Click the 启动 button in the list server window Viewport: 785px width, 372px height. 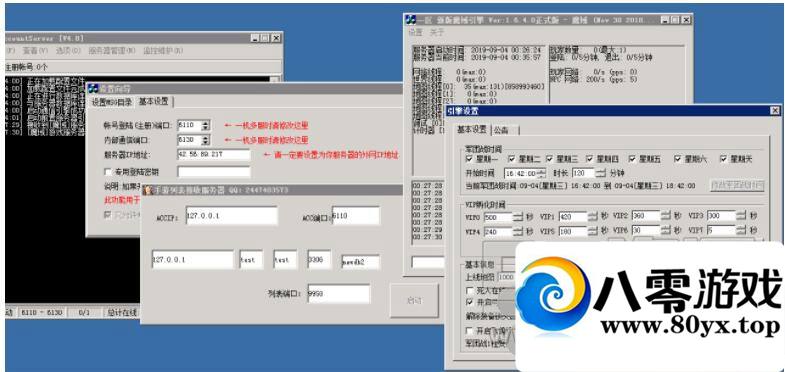click(414, 300)
